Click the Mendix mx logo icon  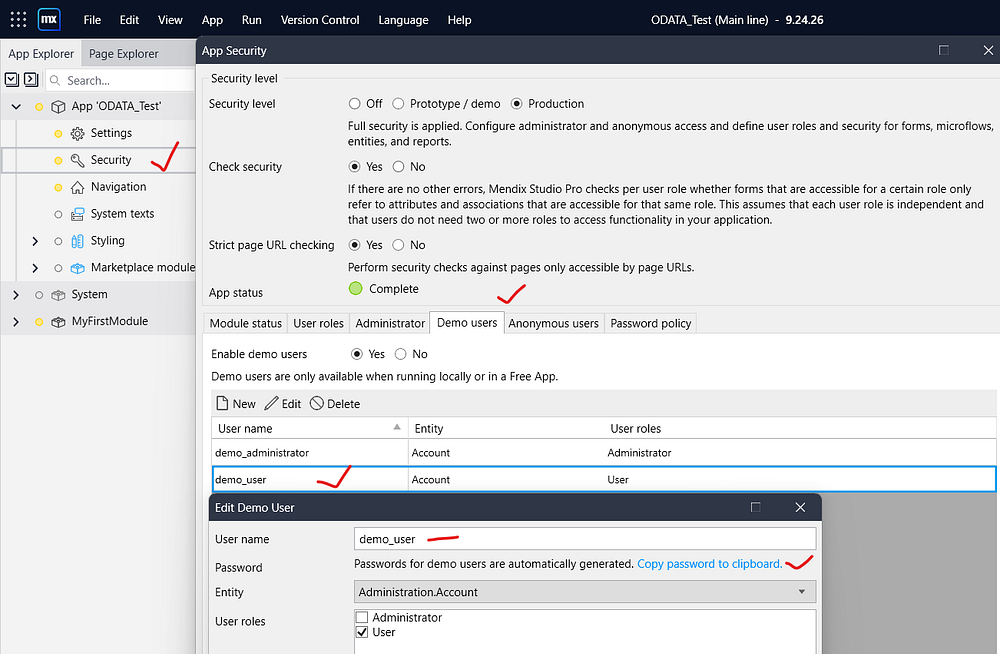tap(49, 19)
